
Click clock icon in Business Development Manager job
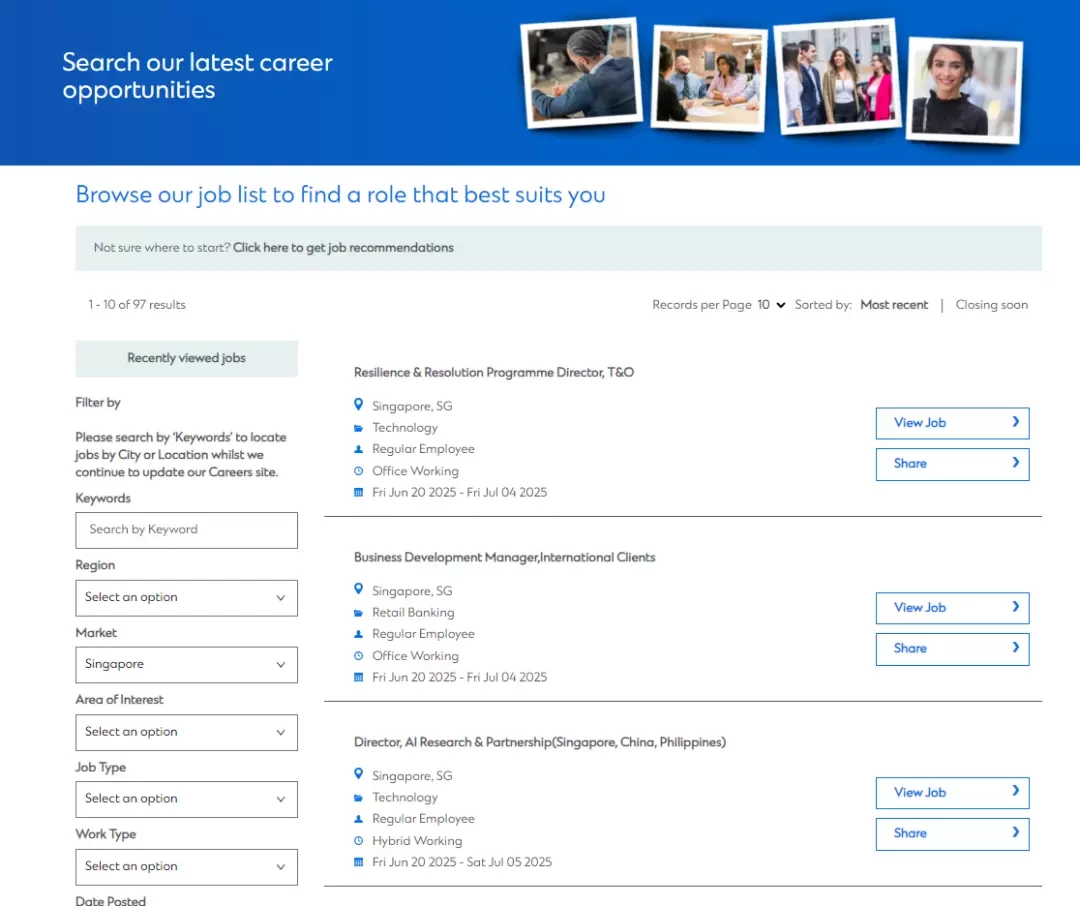(x=358, y=656)
